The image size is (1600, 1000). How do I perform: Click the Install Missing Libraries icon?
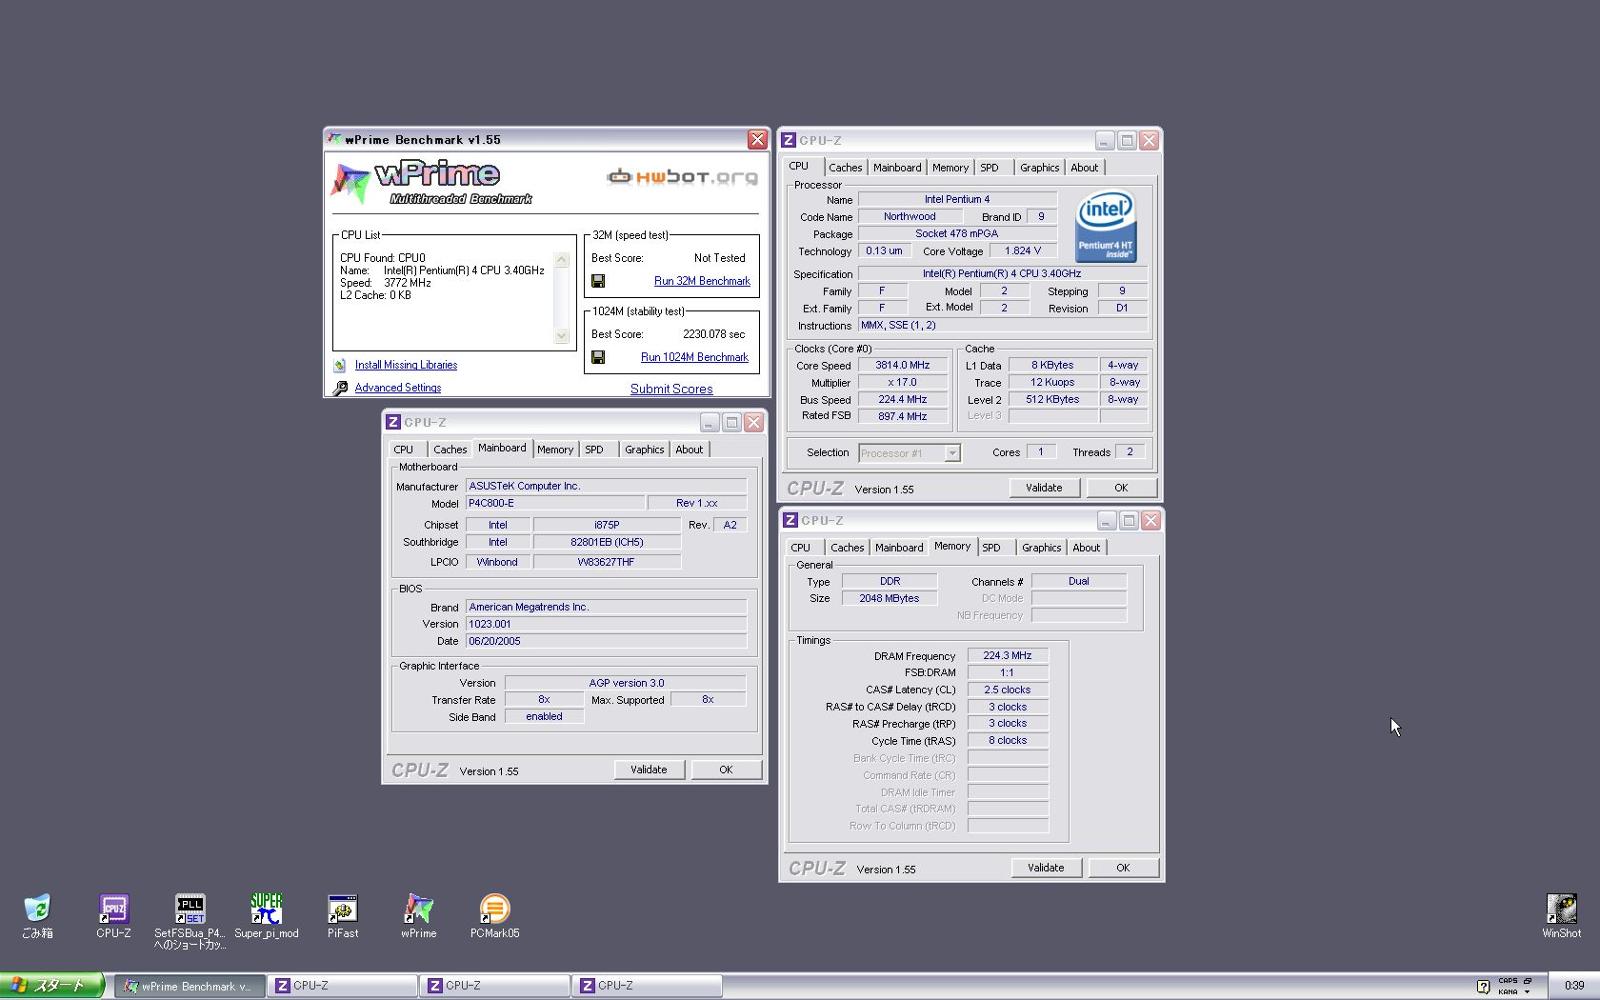340,365
